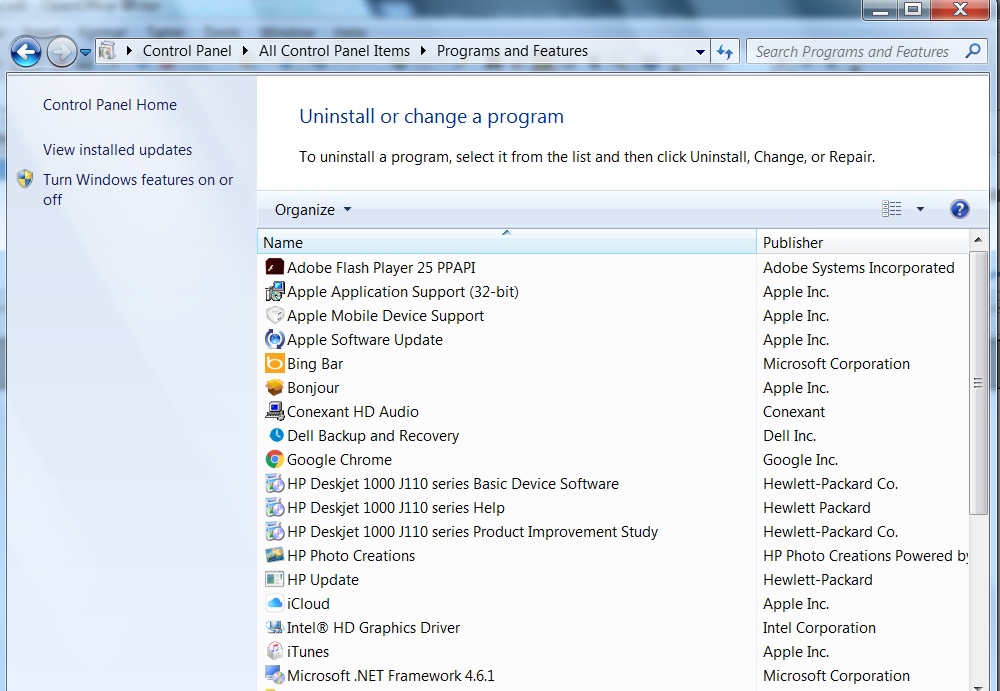Click the vertical scrollbar thumb
Screen dimensions: 1000x691
click(x=978, y=383)
